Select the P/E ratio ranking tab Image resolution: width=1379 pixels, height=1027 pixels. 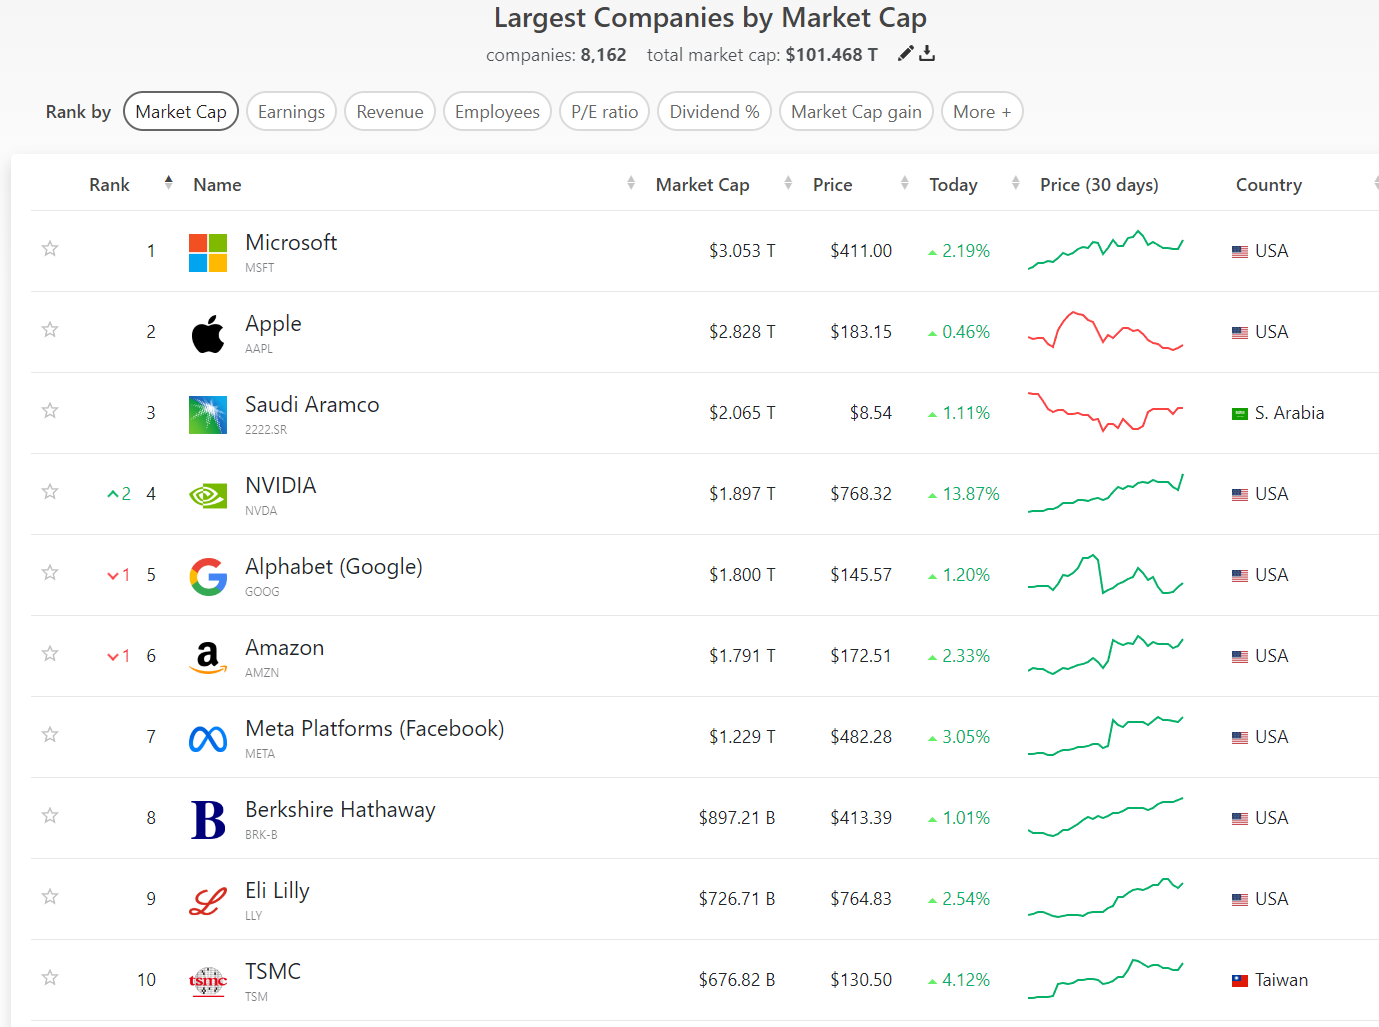coord(604,112)
